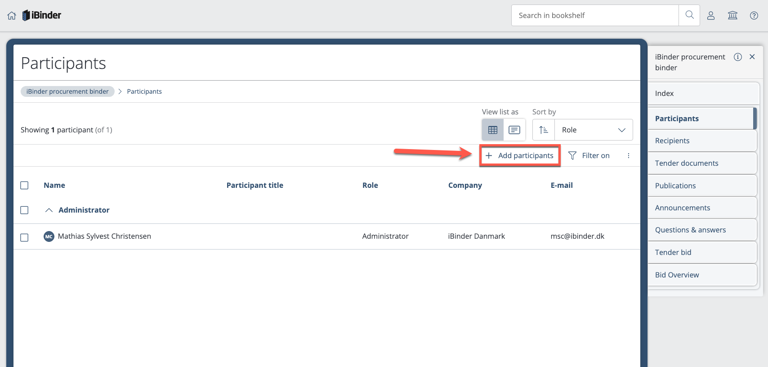
Task: Open the three-dot more options menu
Action: coord(628,156)
